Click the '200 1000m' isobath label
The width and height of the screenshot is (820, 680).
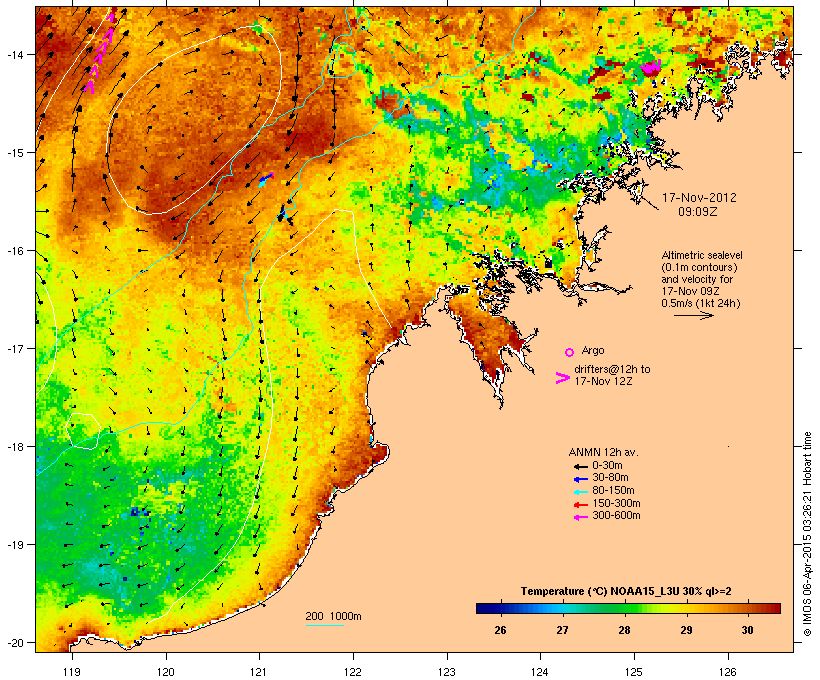pyautogui.click(x=333, y=616)
